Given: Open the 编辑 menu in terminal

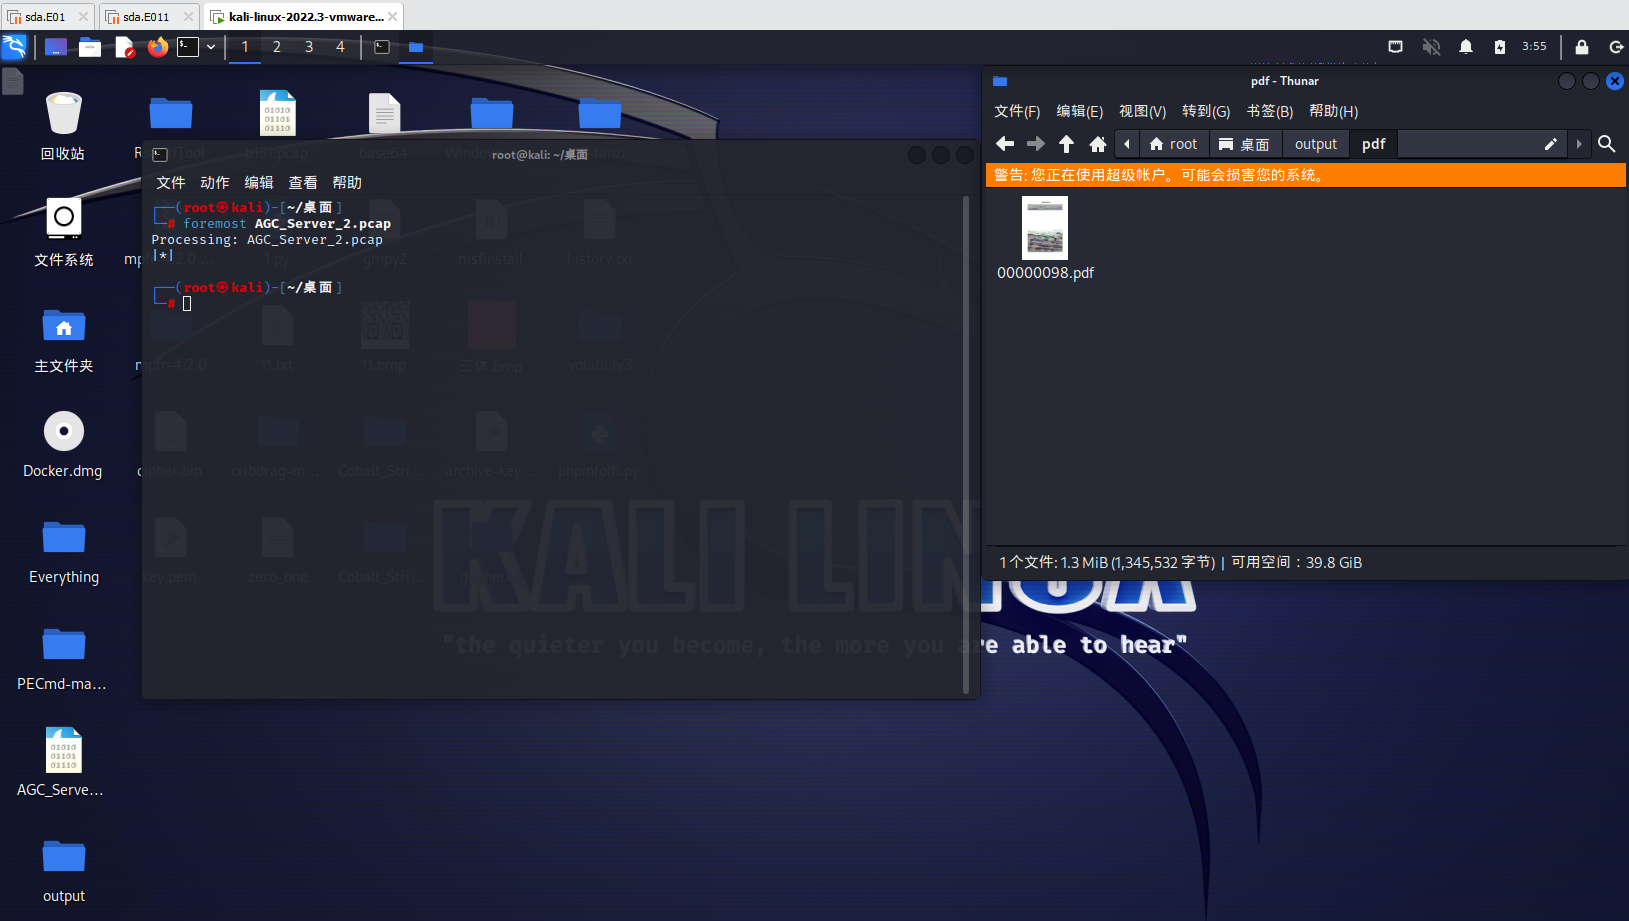Looking at the screenshot, I should 259,182.
